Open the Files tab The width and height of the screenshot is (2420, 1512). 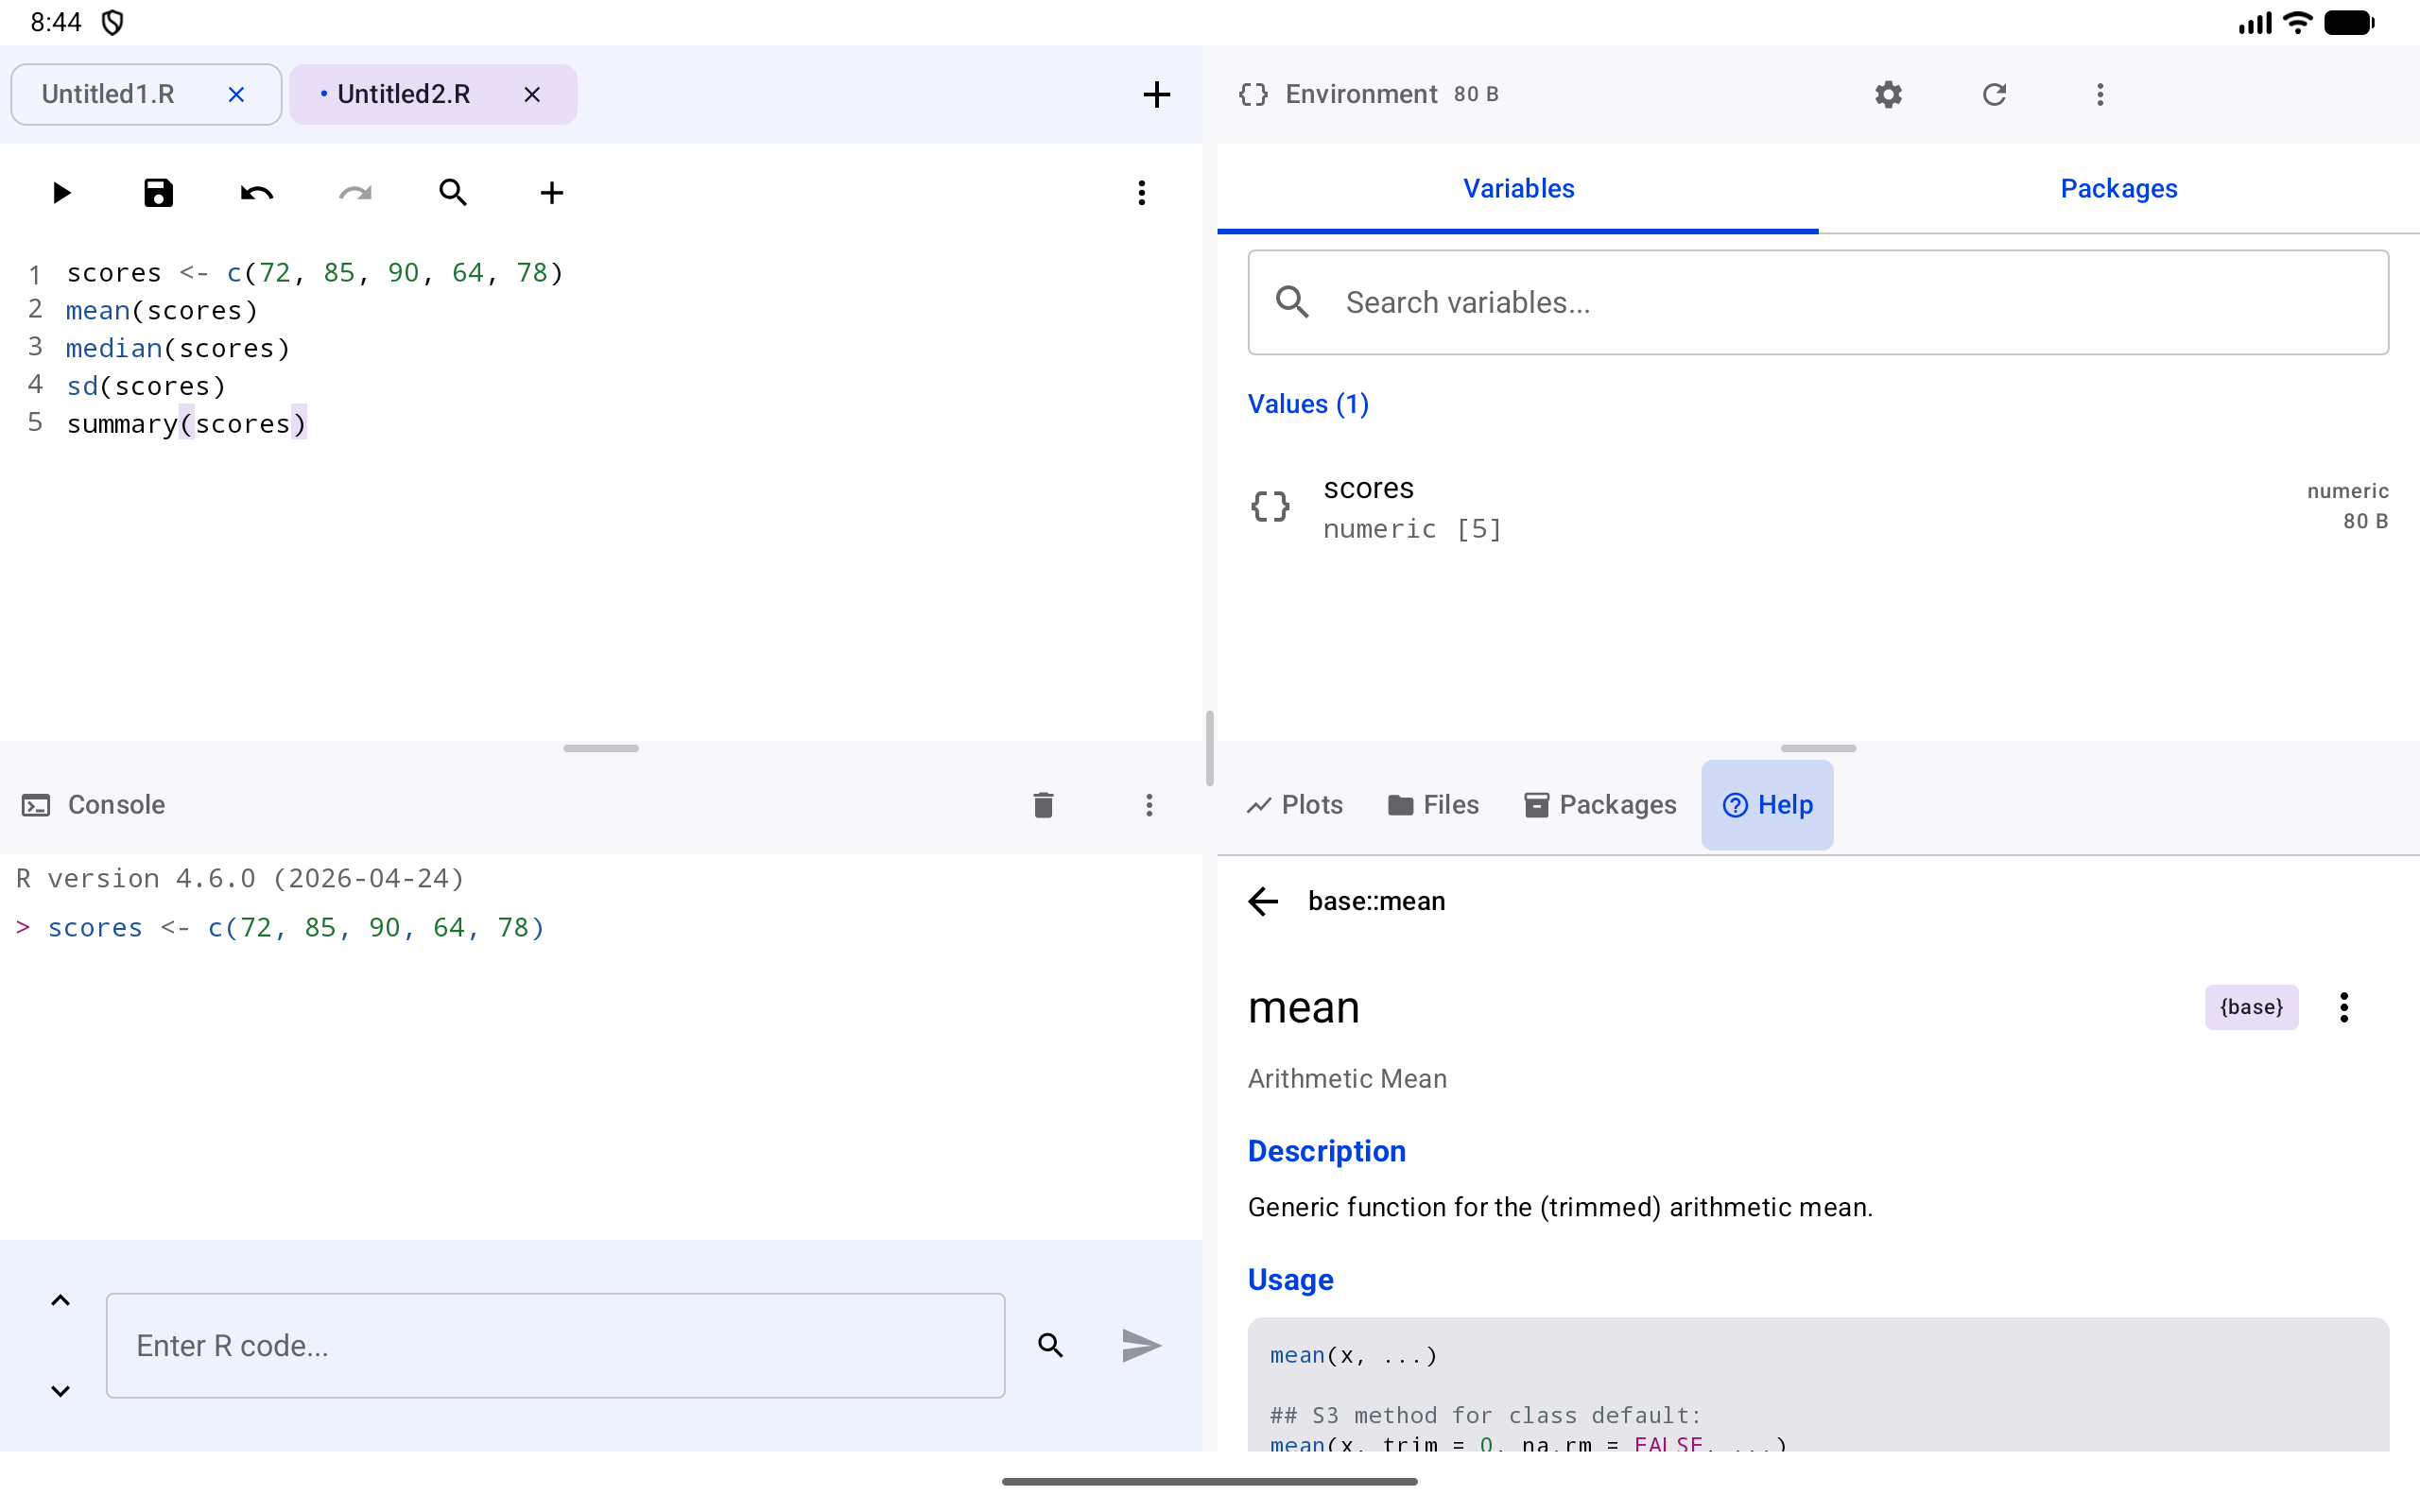coord(1433,805)
